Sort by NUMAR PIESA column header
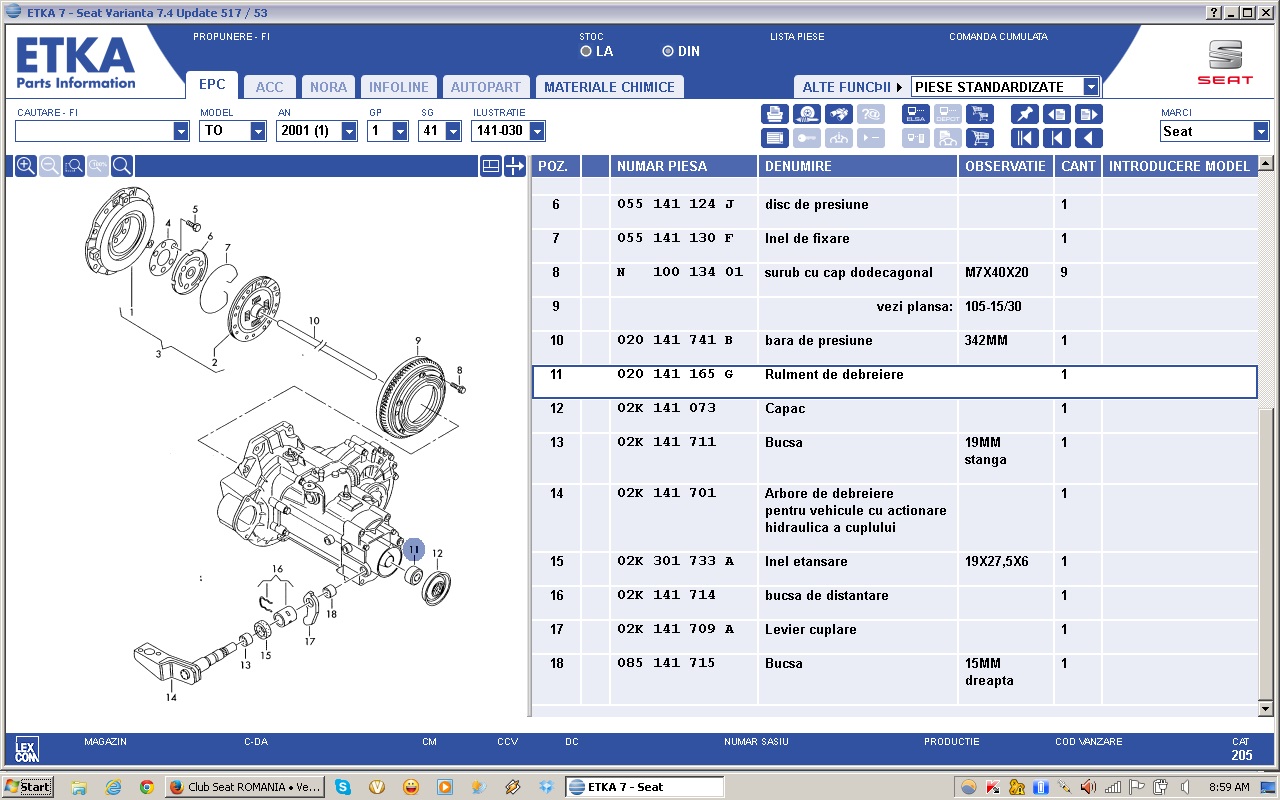The height and width of the screenshot is (800, 1280). pyautogui.click(x=684, y=166)
